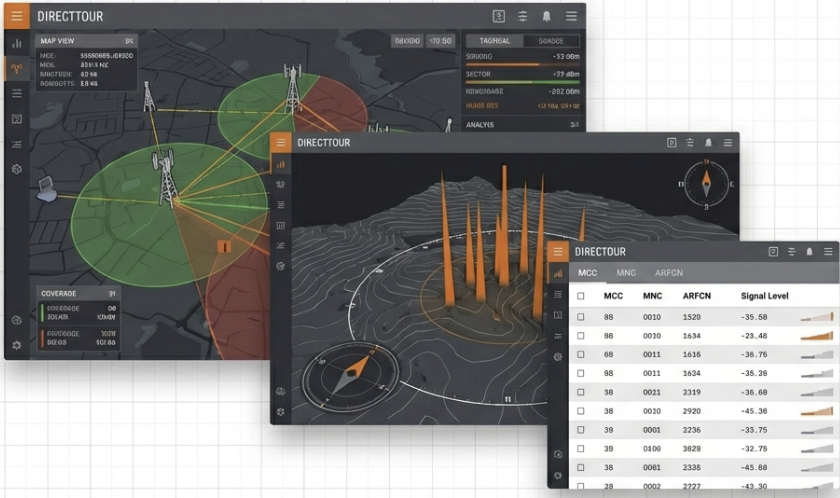Click the 08K0I0 button above the map
Viewport: 840px width, 498px height.
point(407,41)
